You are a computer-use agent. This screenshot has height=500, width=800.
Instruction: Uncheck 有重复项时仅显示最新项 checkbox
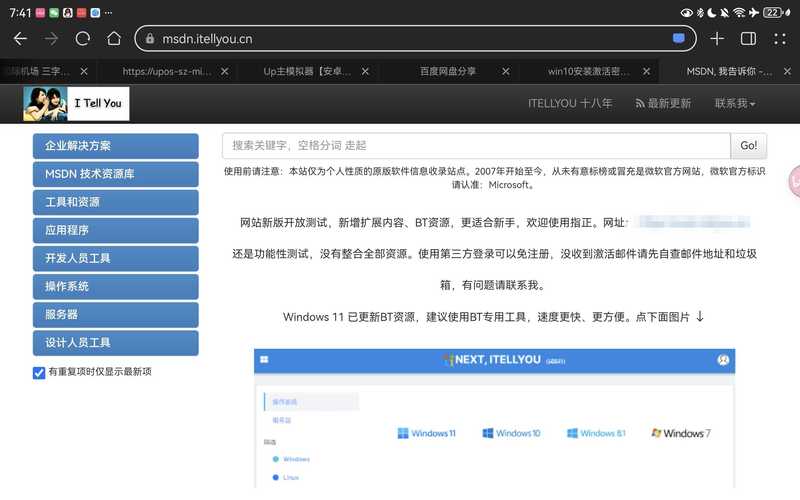click(x=39, y=372)
